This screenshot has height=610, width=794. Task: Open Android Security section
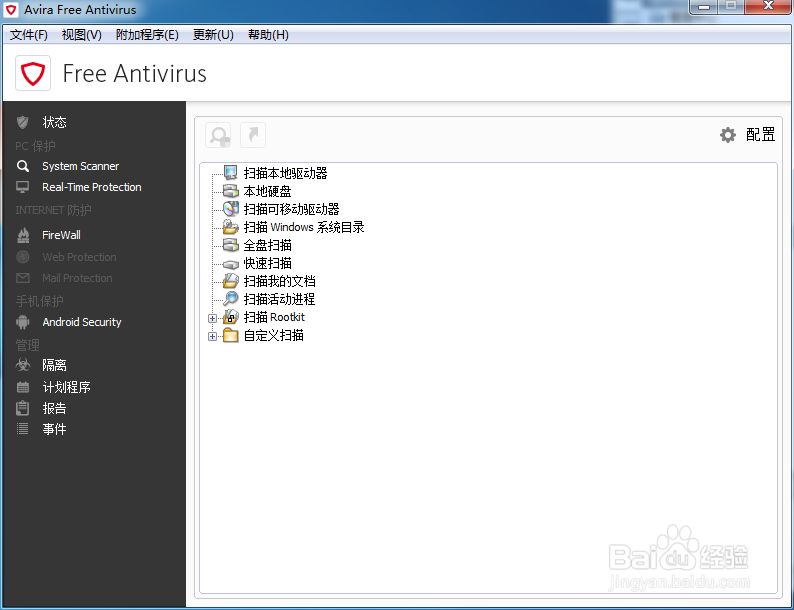[x=82, y=322]
